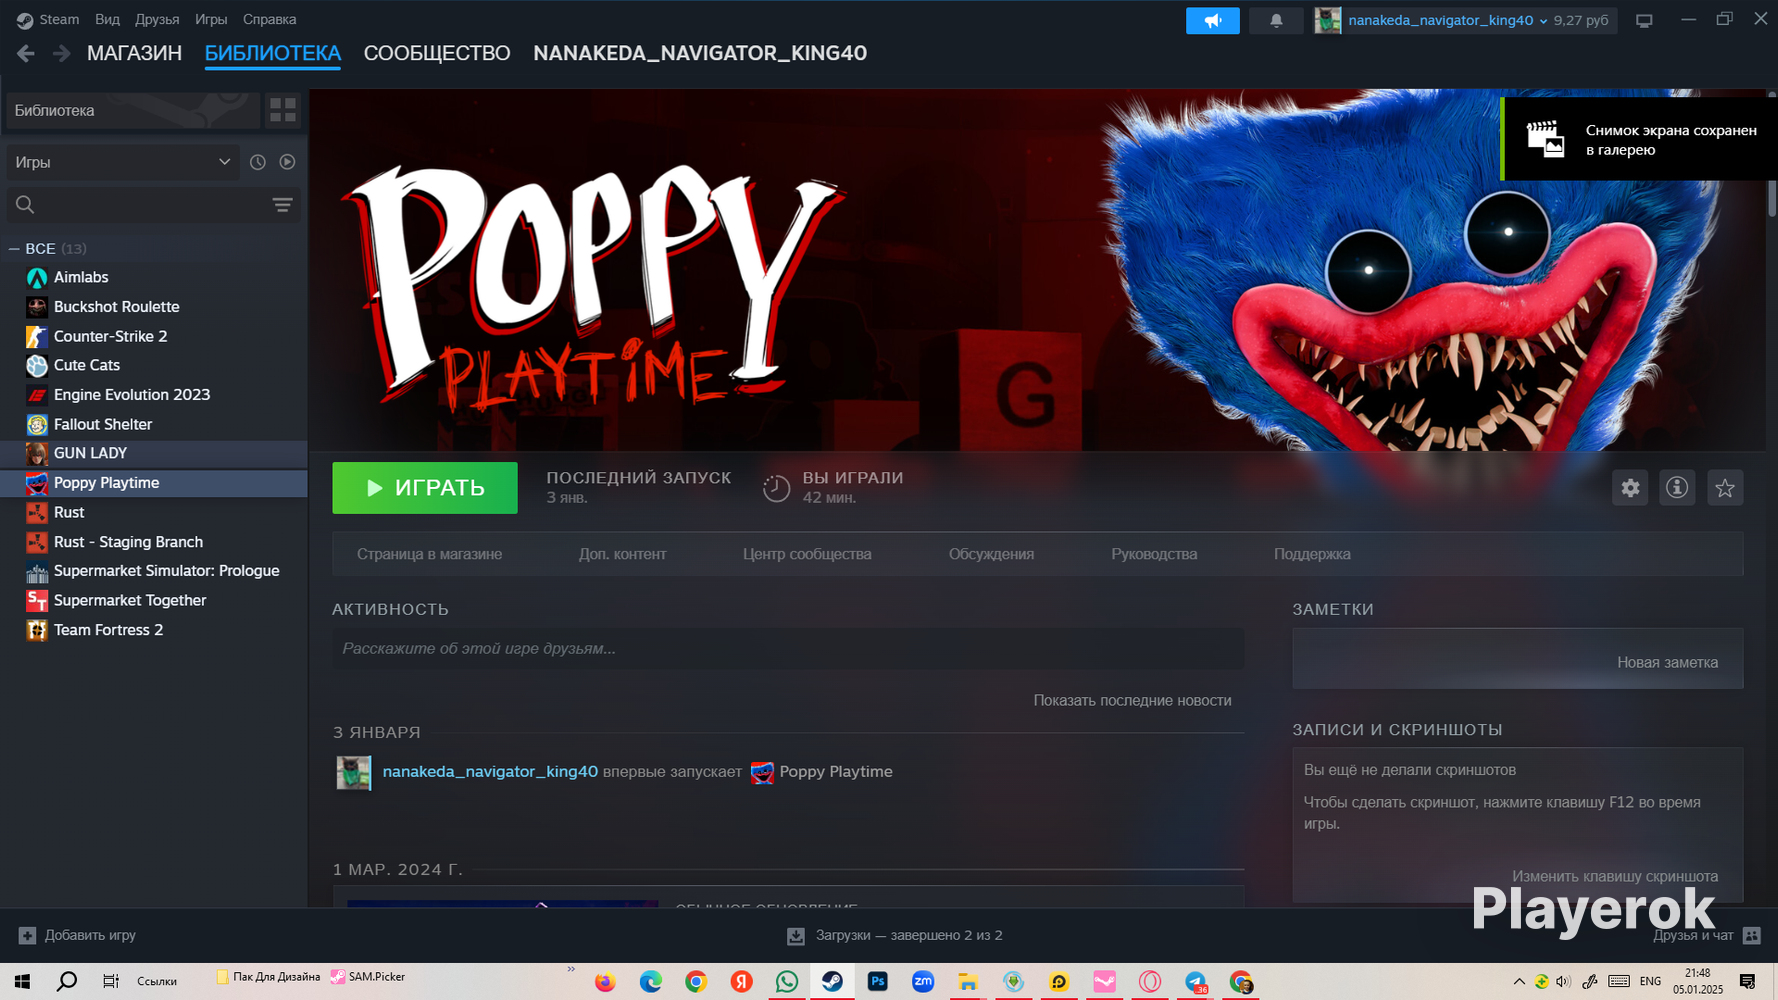This screenshot has height=1000, width=1778.
Task: Open the Друзья menu
Action: click(157, 20)
